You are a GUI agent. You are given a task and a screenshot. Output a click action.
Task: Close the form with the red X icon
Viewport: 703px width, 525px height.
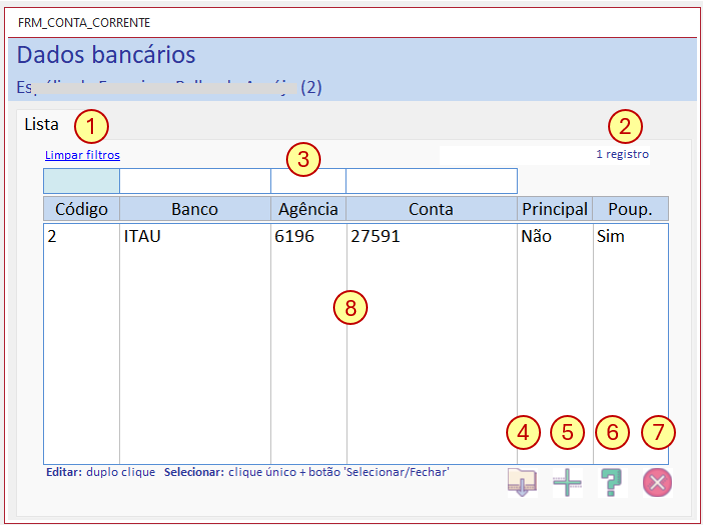[657, 483]
